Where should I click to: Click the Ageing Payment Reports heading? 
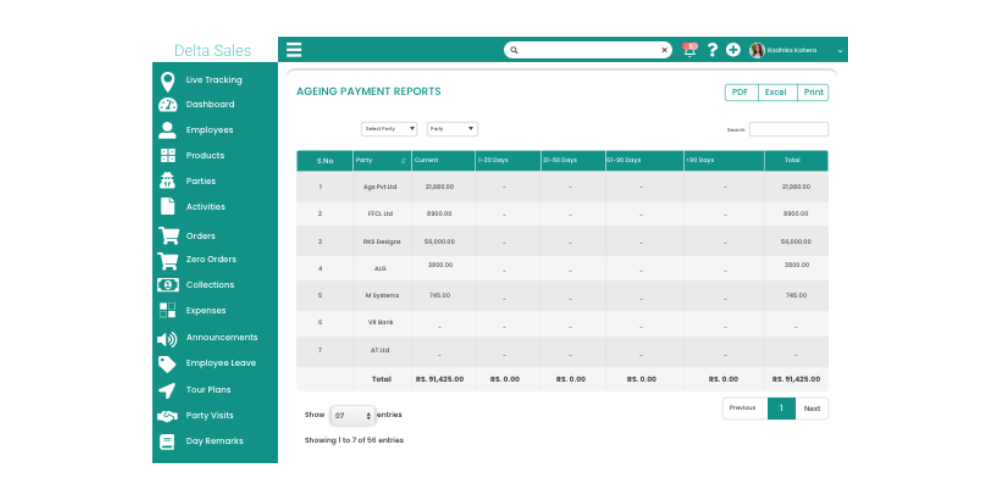click(x=369, y=91)
